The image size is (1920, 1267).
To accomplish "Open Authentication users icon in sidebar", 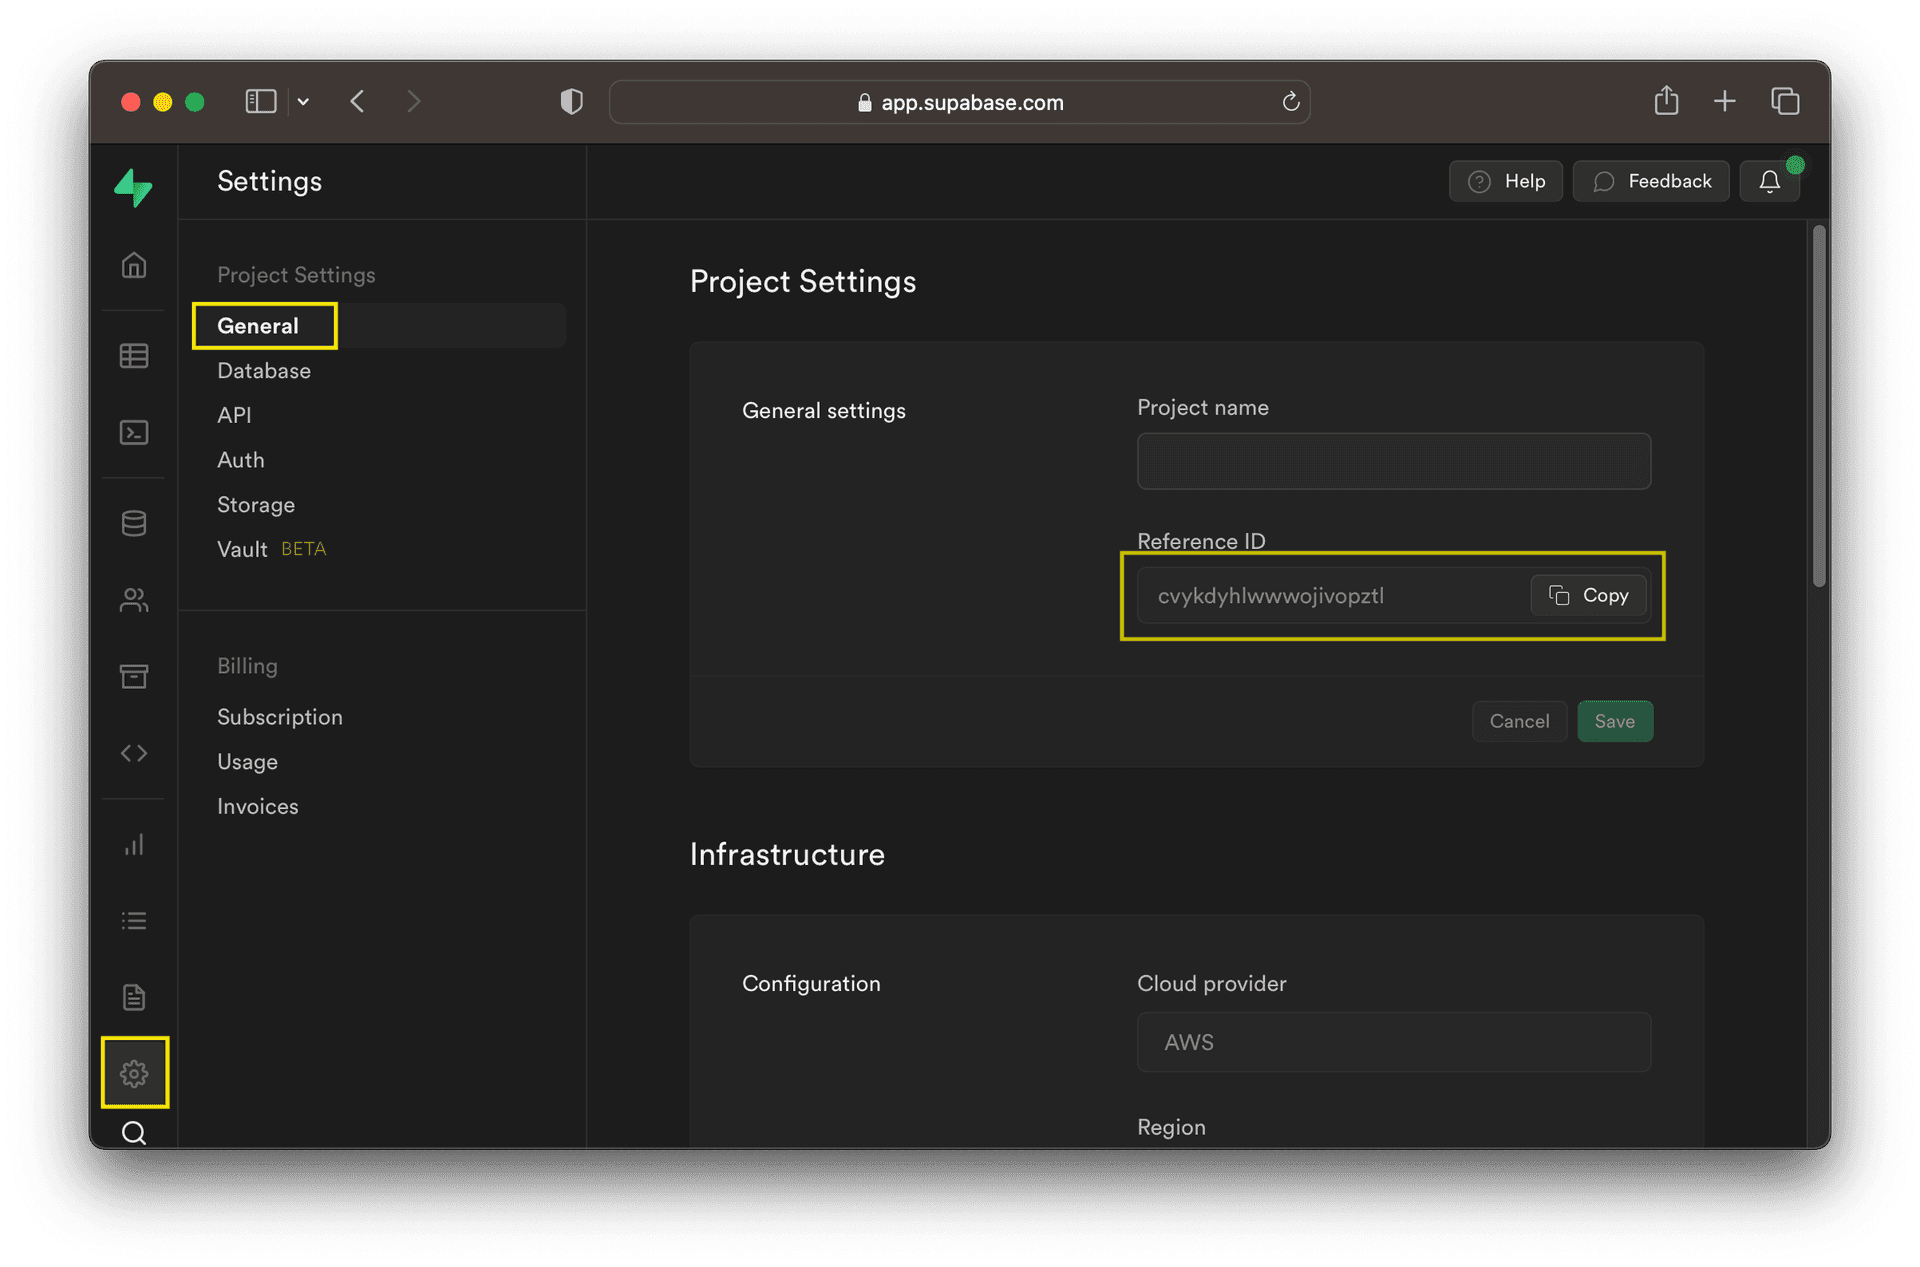I will (x=134, y=600).
